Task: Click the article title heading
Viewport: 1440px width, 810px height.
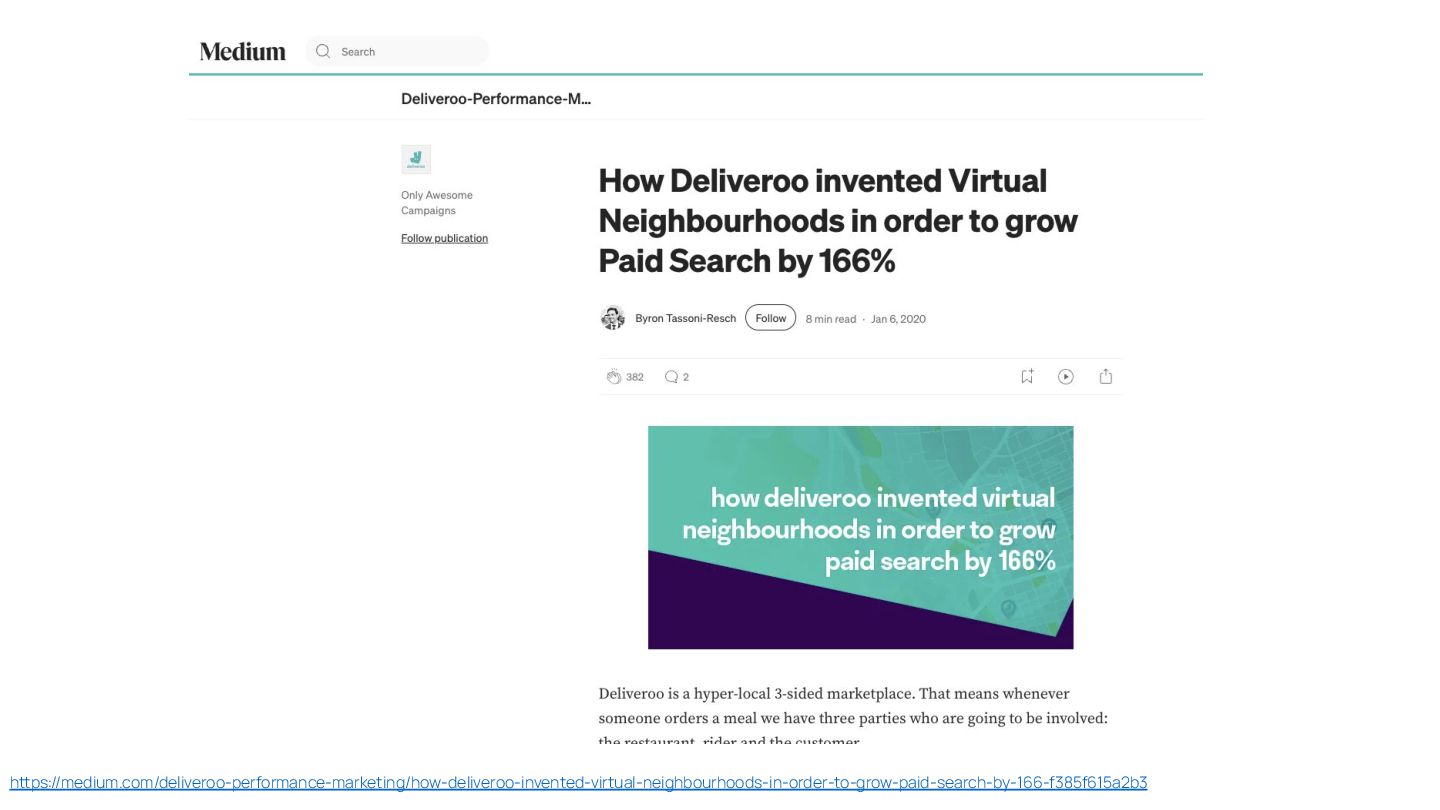Action: [838, 220]
